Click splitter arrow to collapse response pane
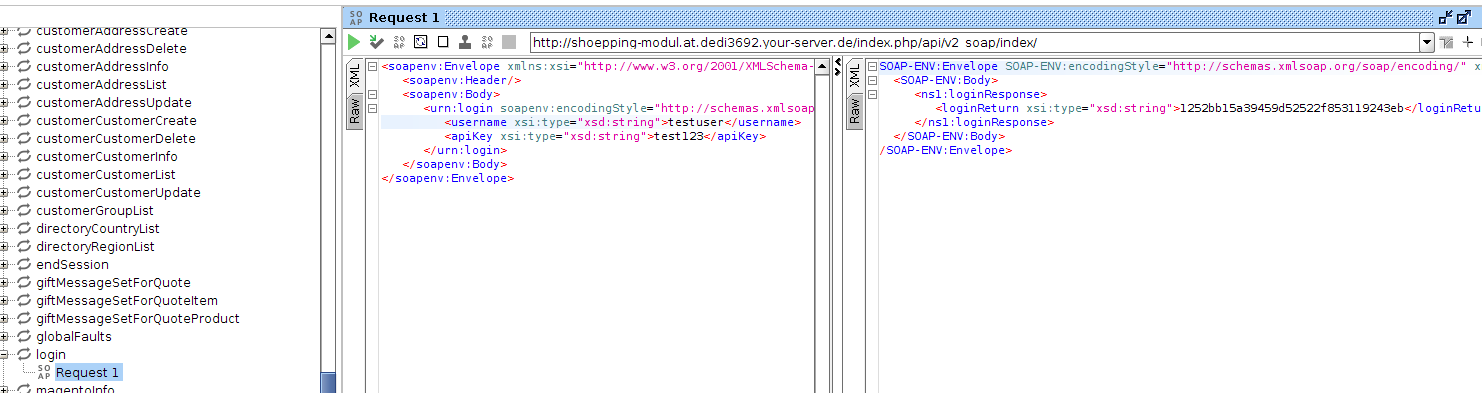The height and width of the screenshot is (393, 1482). 838,71
